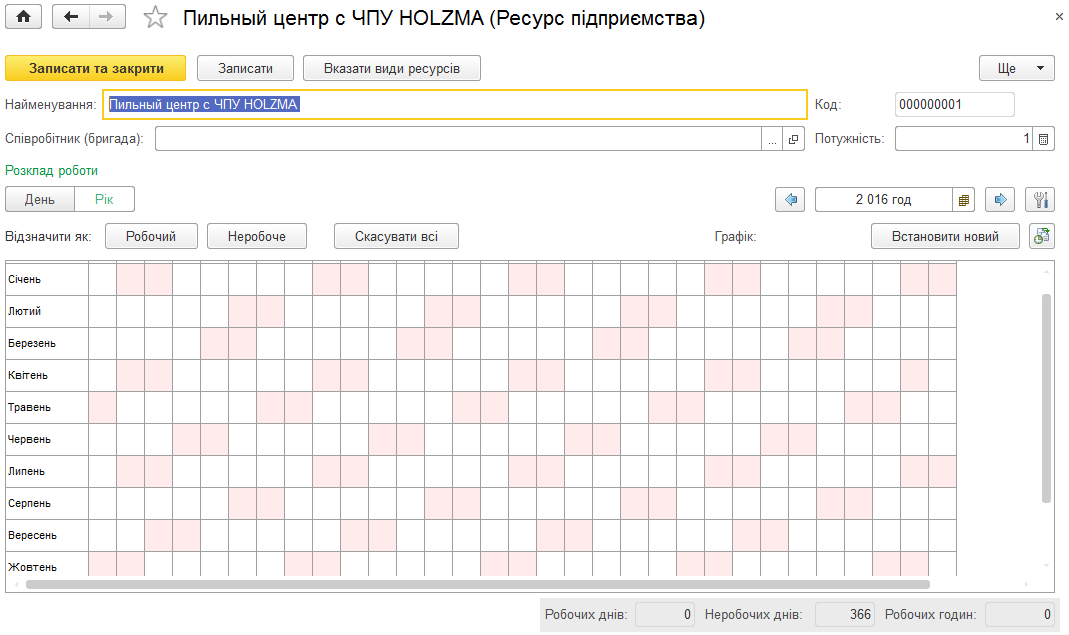Click the Записати та закрити button
The image size is (1069, 635).
click(95, 68)
